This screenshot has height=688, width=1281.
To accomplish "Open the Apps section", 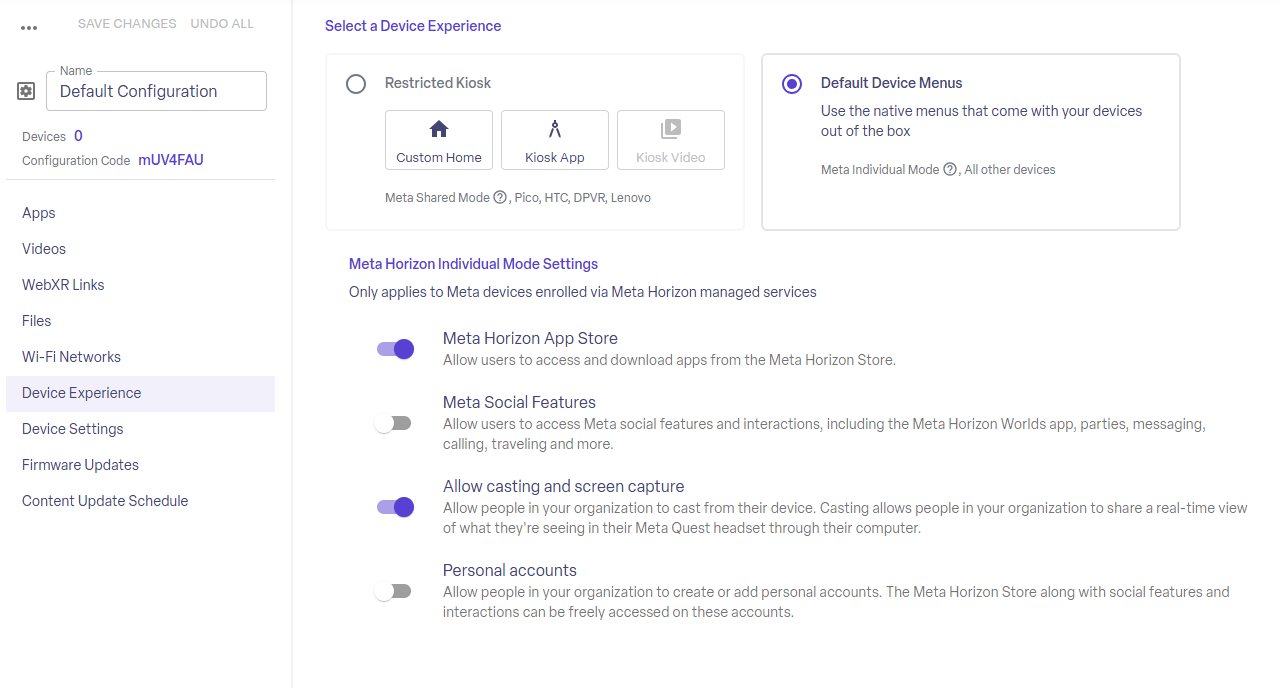I will click(x=140, y=213).
